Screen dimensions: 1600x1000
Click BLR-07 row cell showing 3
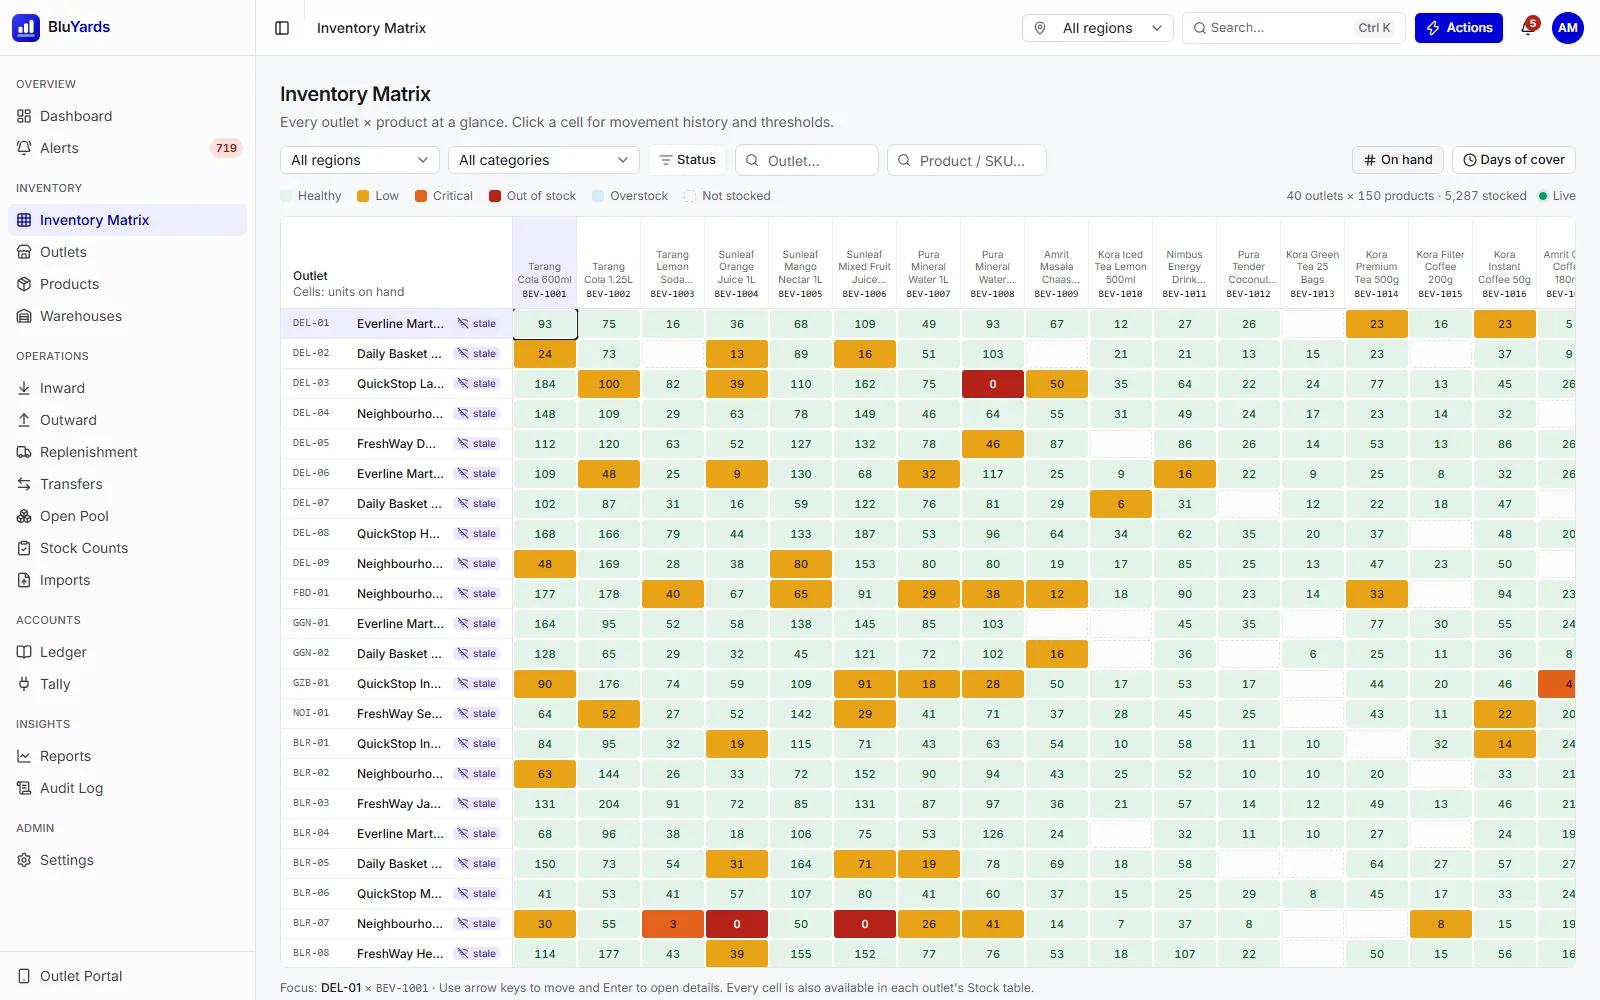tap(673, 924)
